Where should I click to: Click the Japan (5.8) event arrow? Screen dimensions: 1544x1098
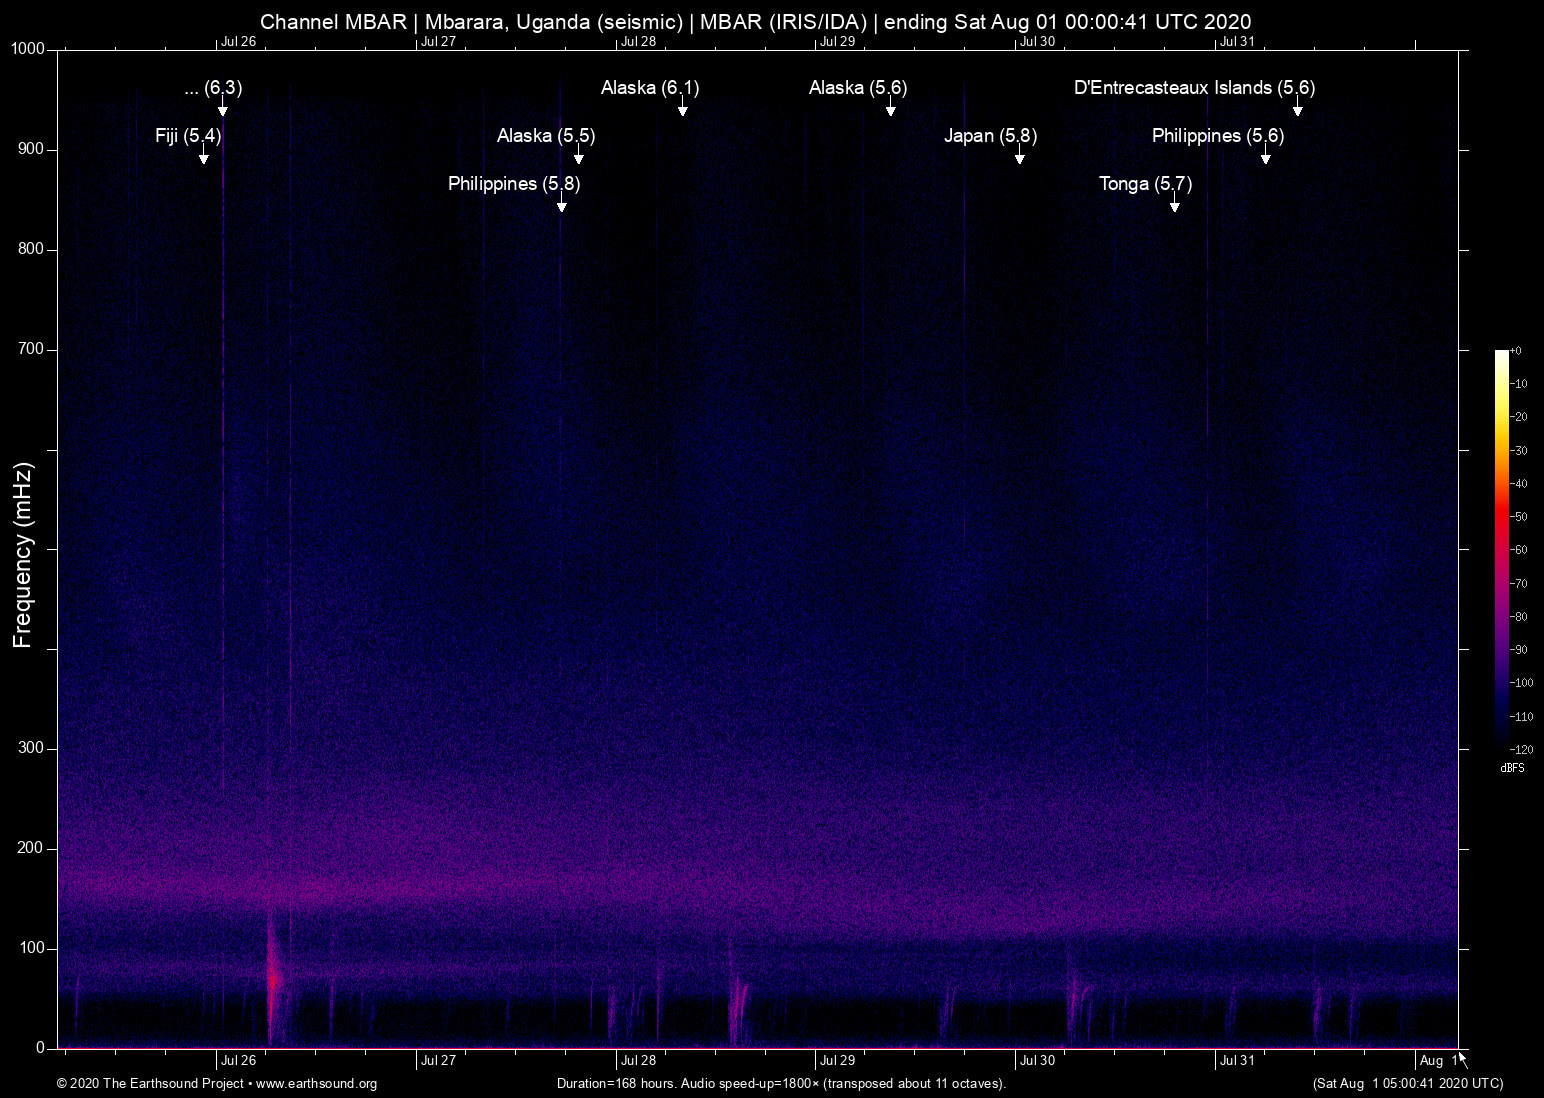[x=1019, y=157]
